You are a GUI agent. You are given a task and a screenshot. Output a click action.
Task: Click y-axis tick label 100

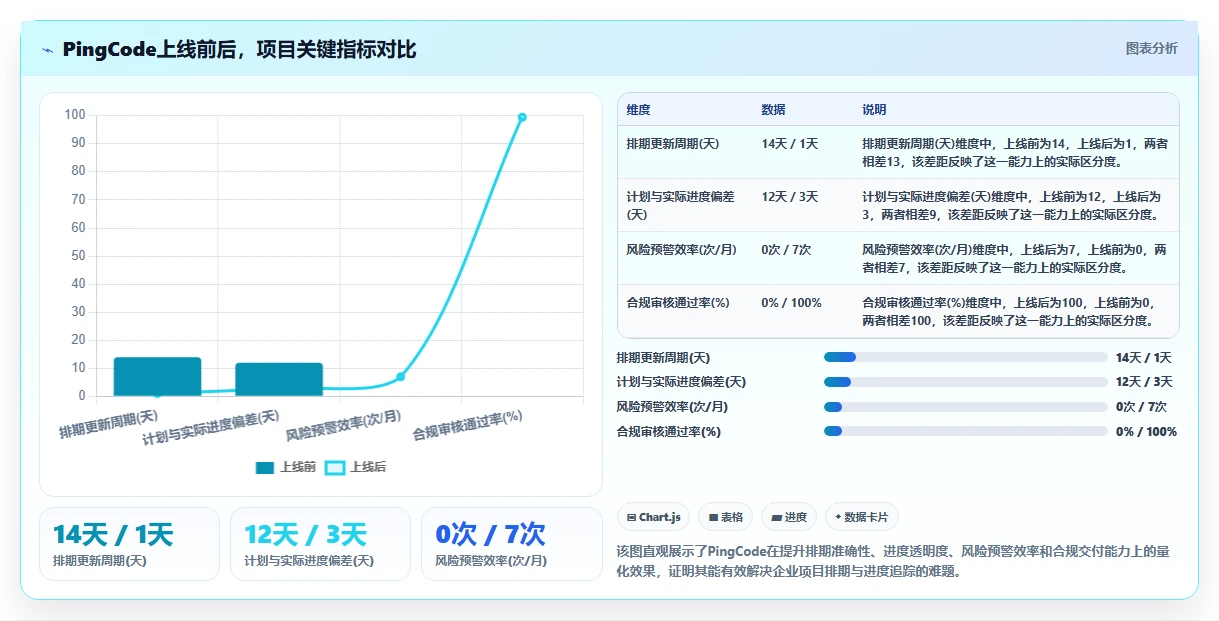tap(75, 115)
